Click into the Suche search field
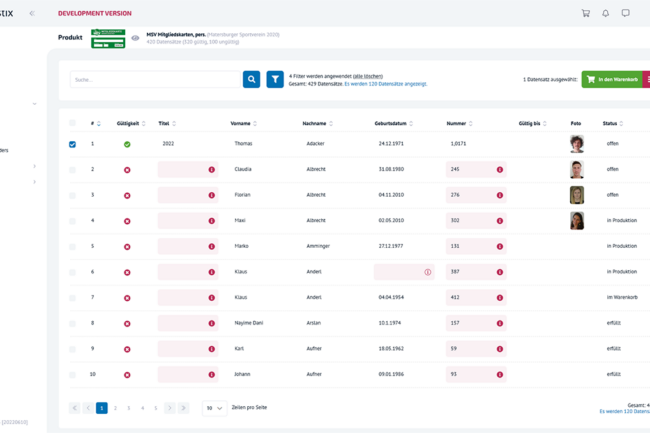 (155, 79)
